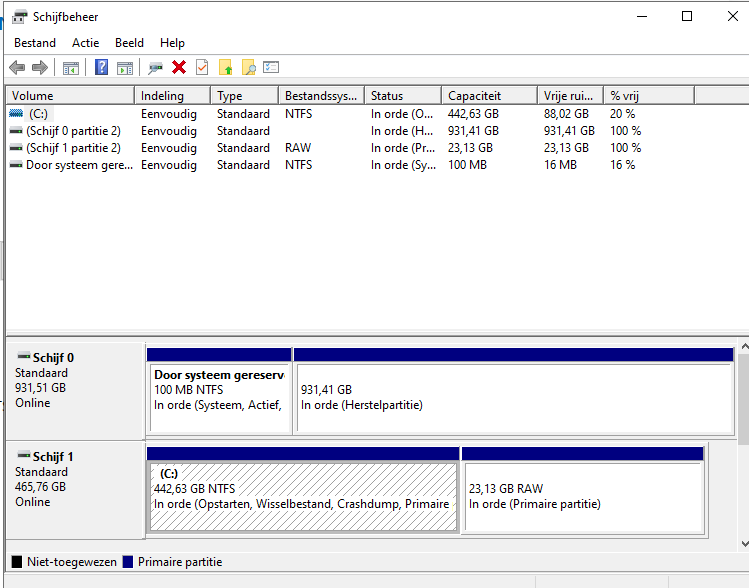The height and width of the screenshot is (588, 749).
Task: Sort by the Indeling column header
Action: tap(173, 96)
